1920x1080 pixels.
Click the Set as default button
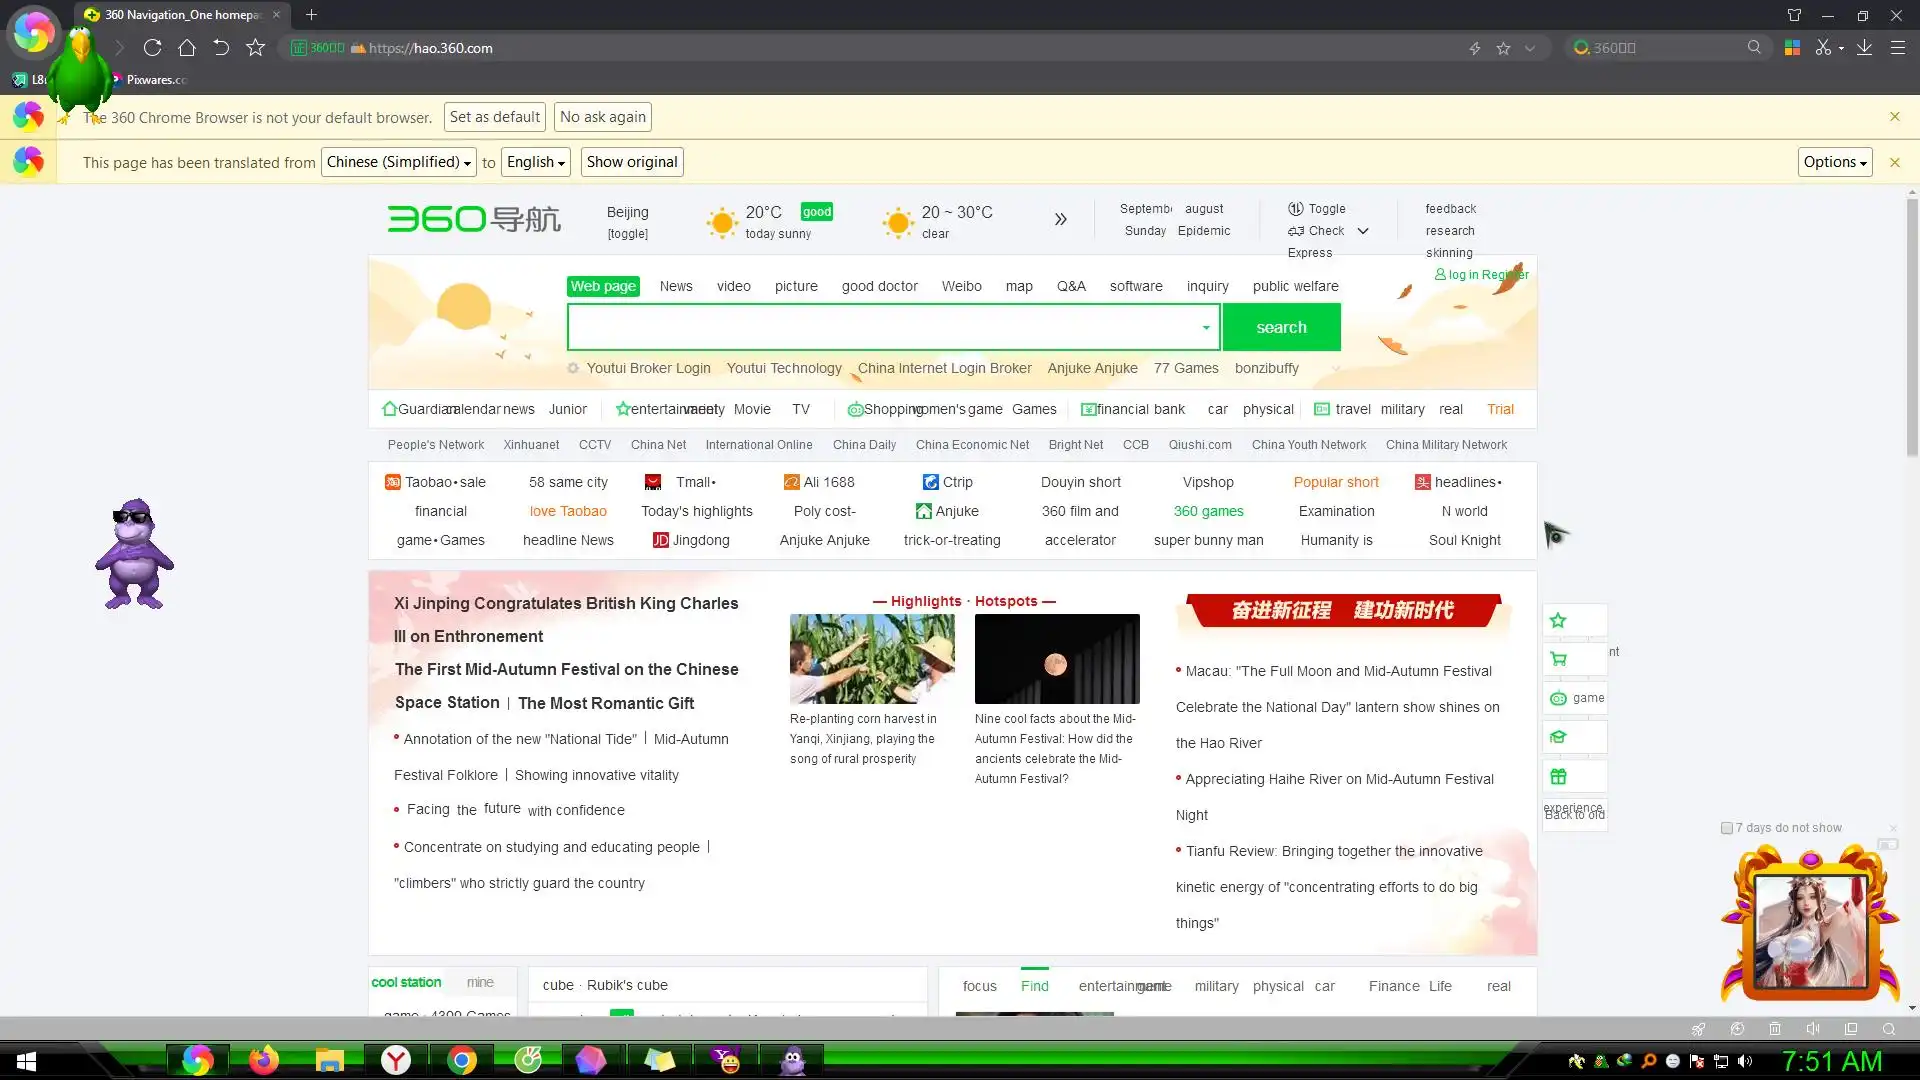(x=495, y=117)
